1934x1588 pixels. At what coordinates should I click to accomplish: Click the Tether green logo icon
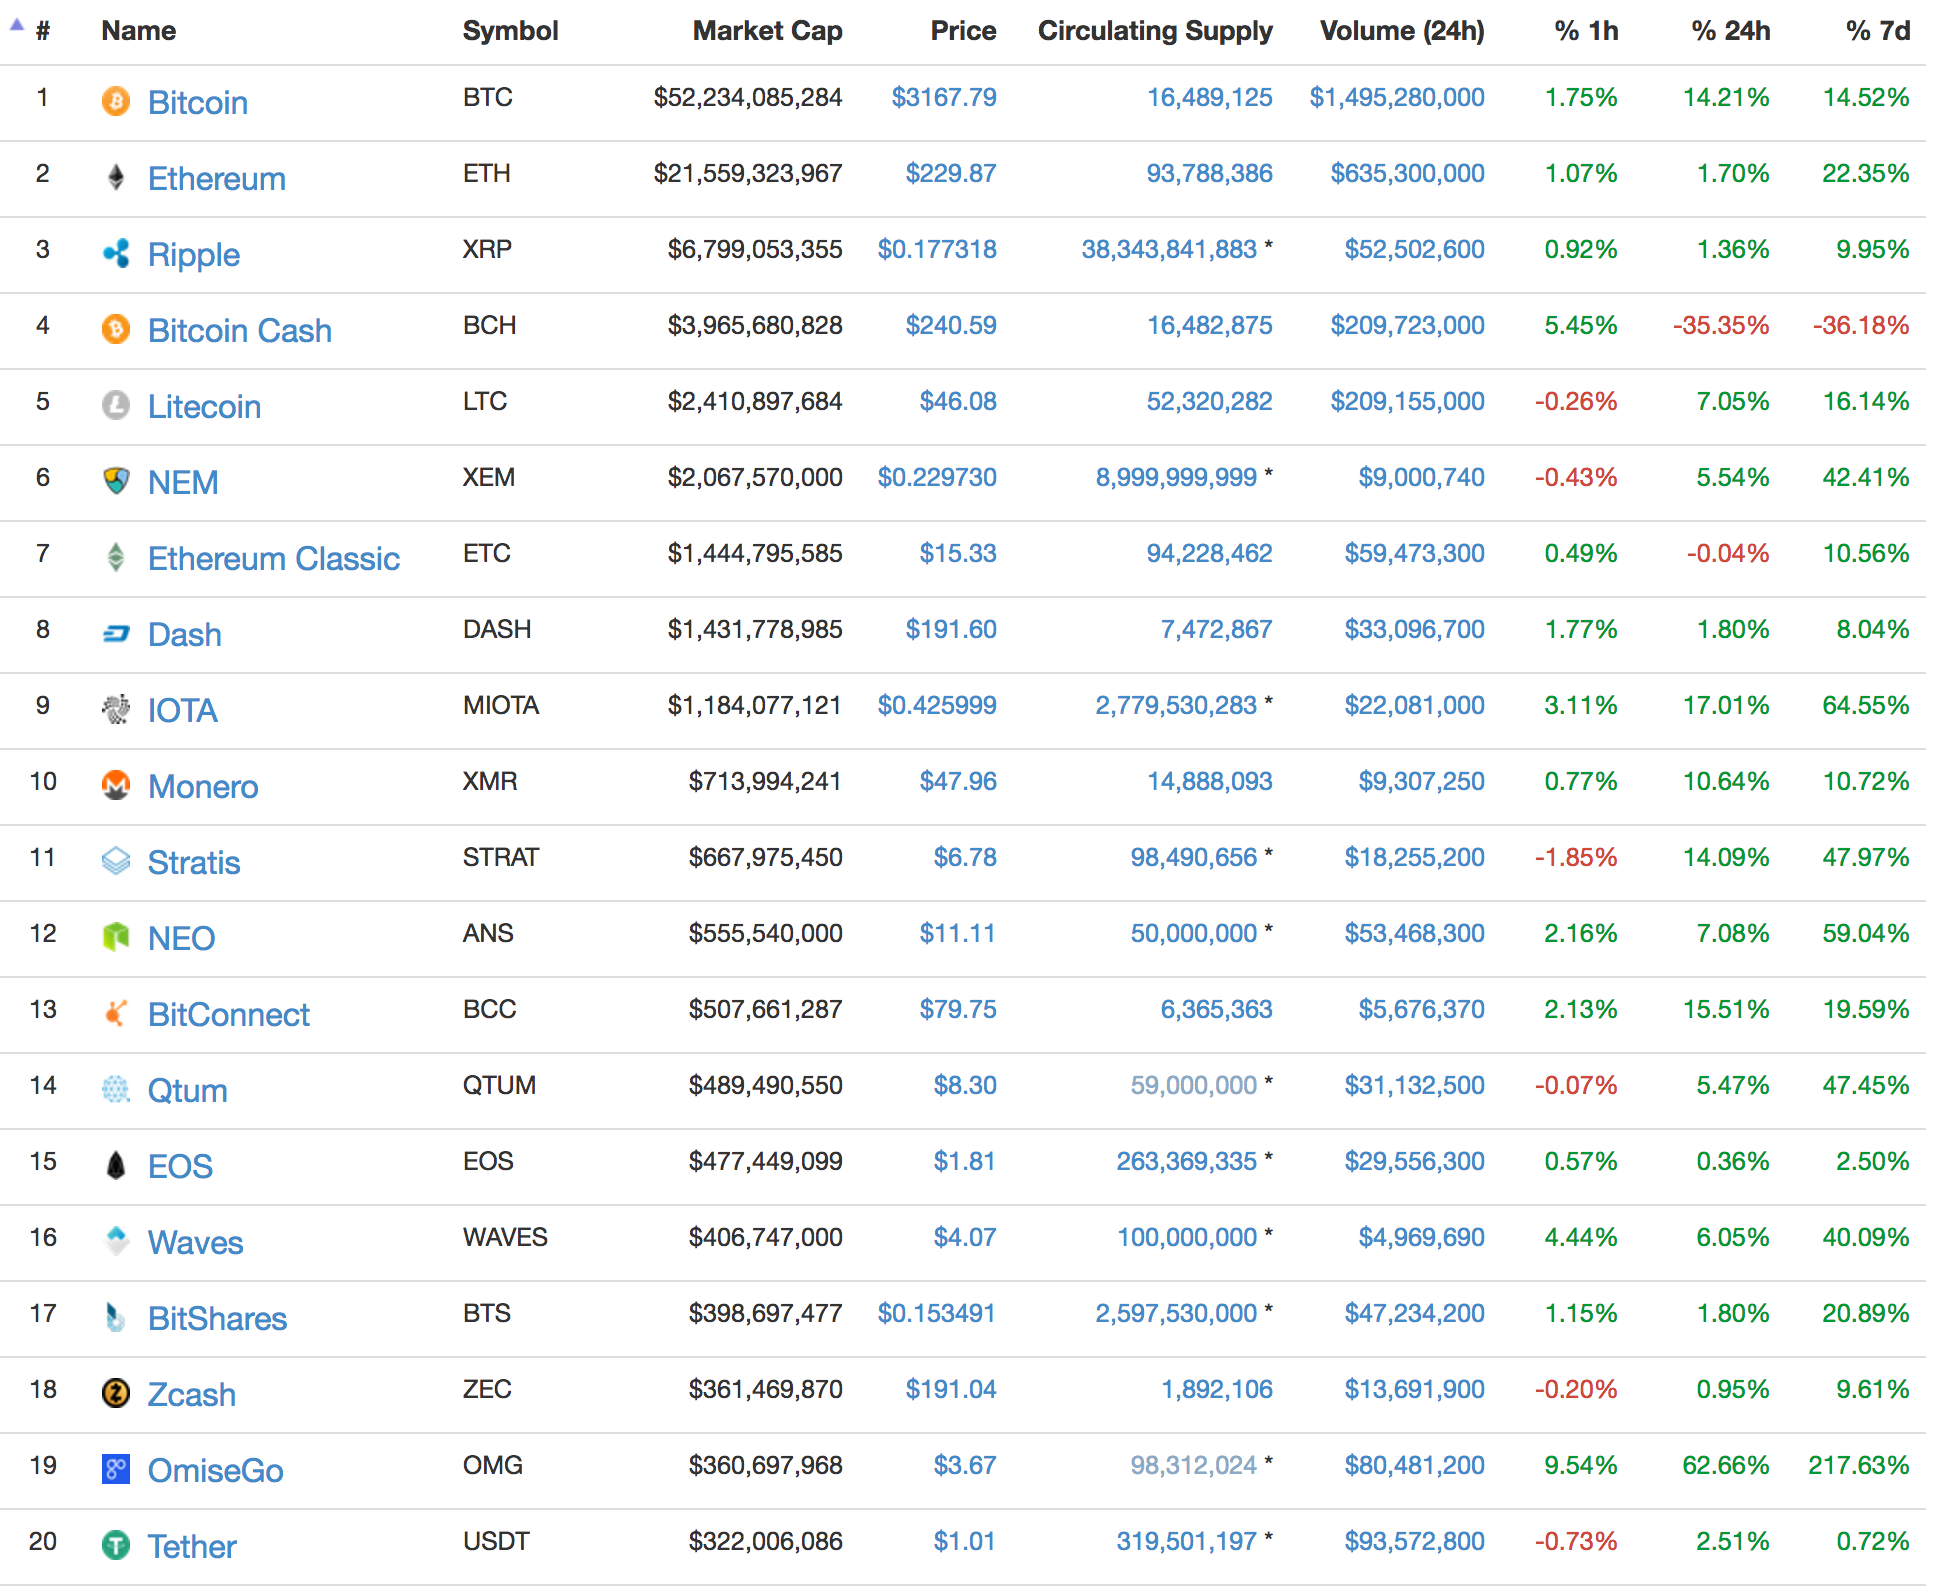[116, 1545]
